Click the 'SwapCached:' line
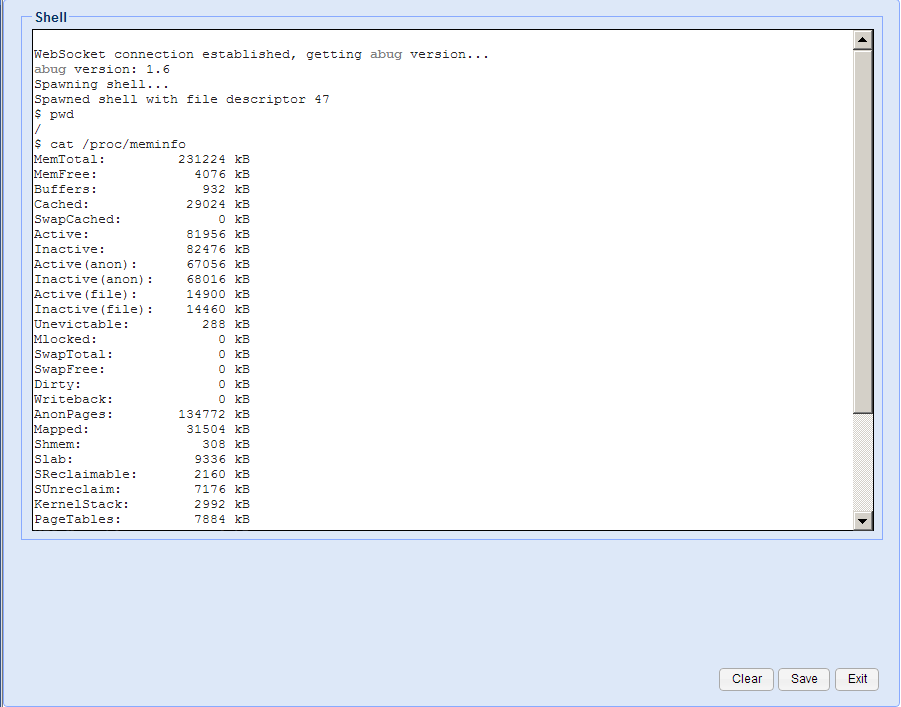 142,219
